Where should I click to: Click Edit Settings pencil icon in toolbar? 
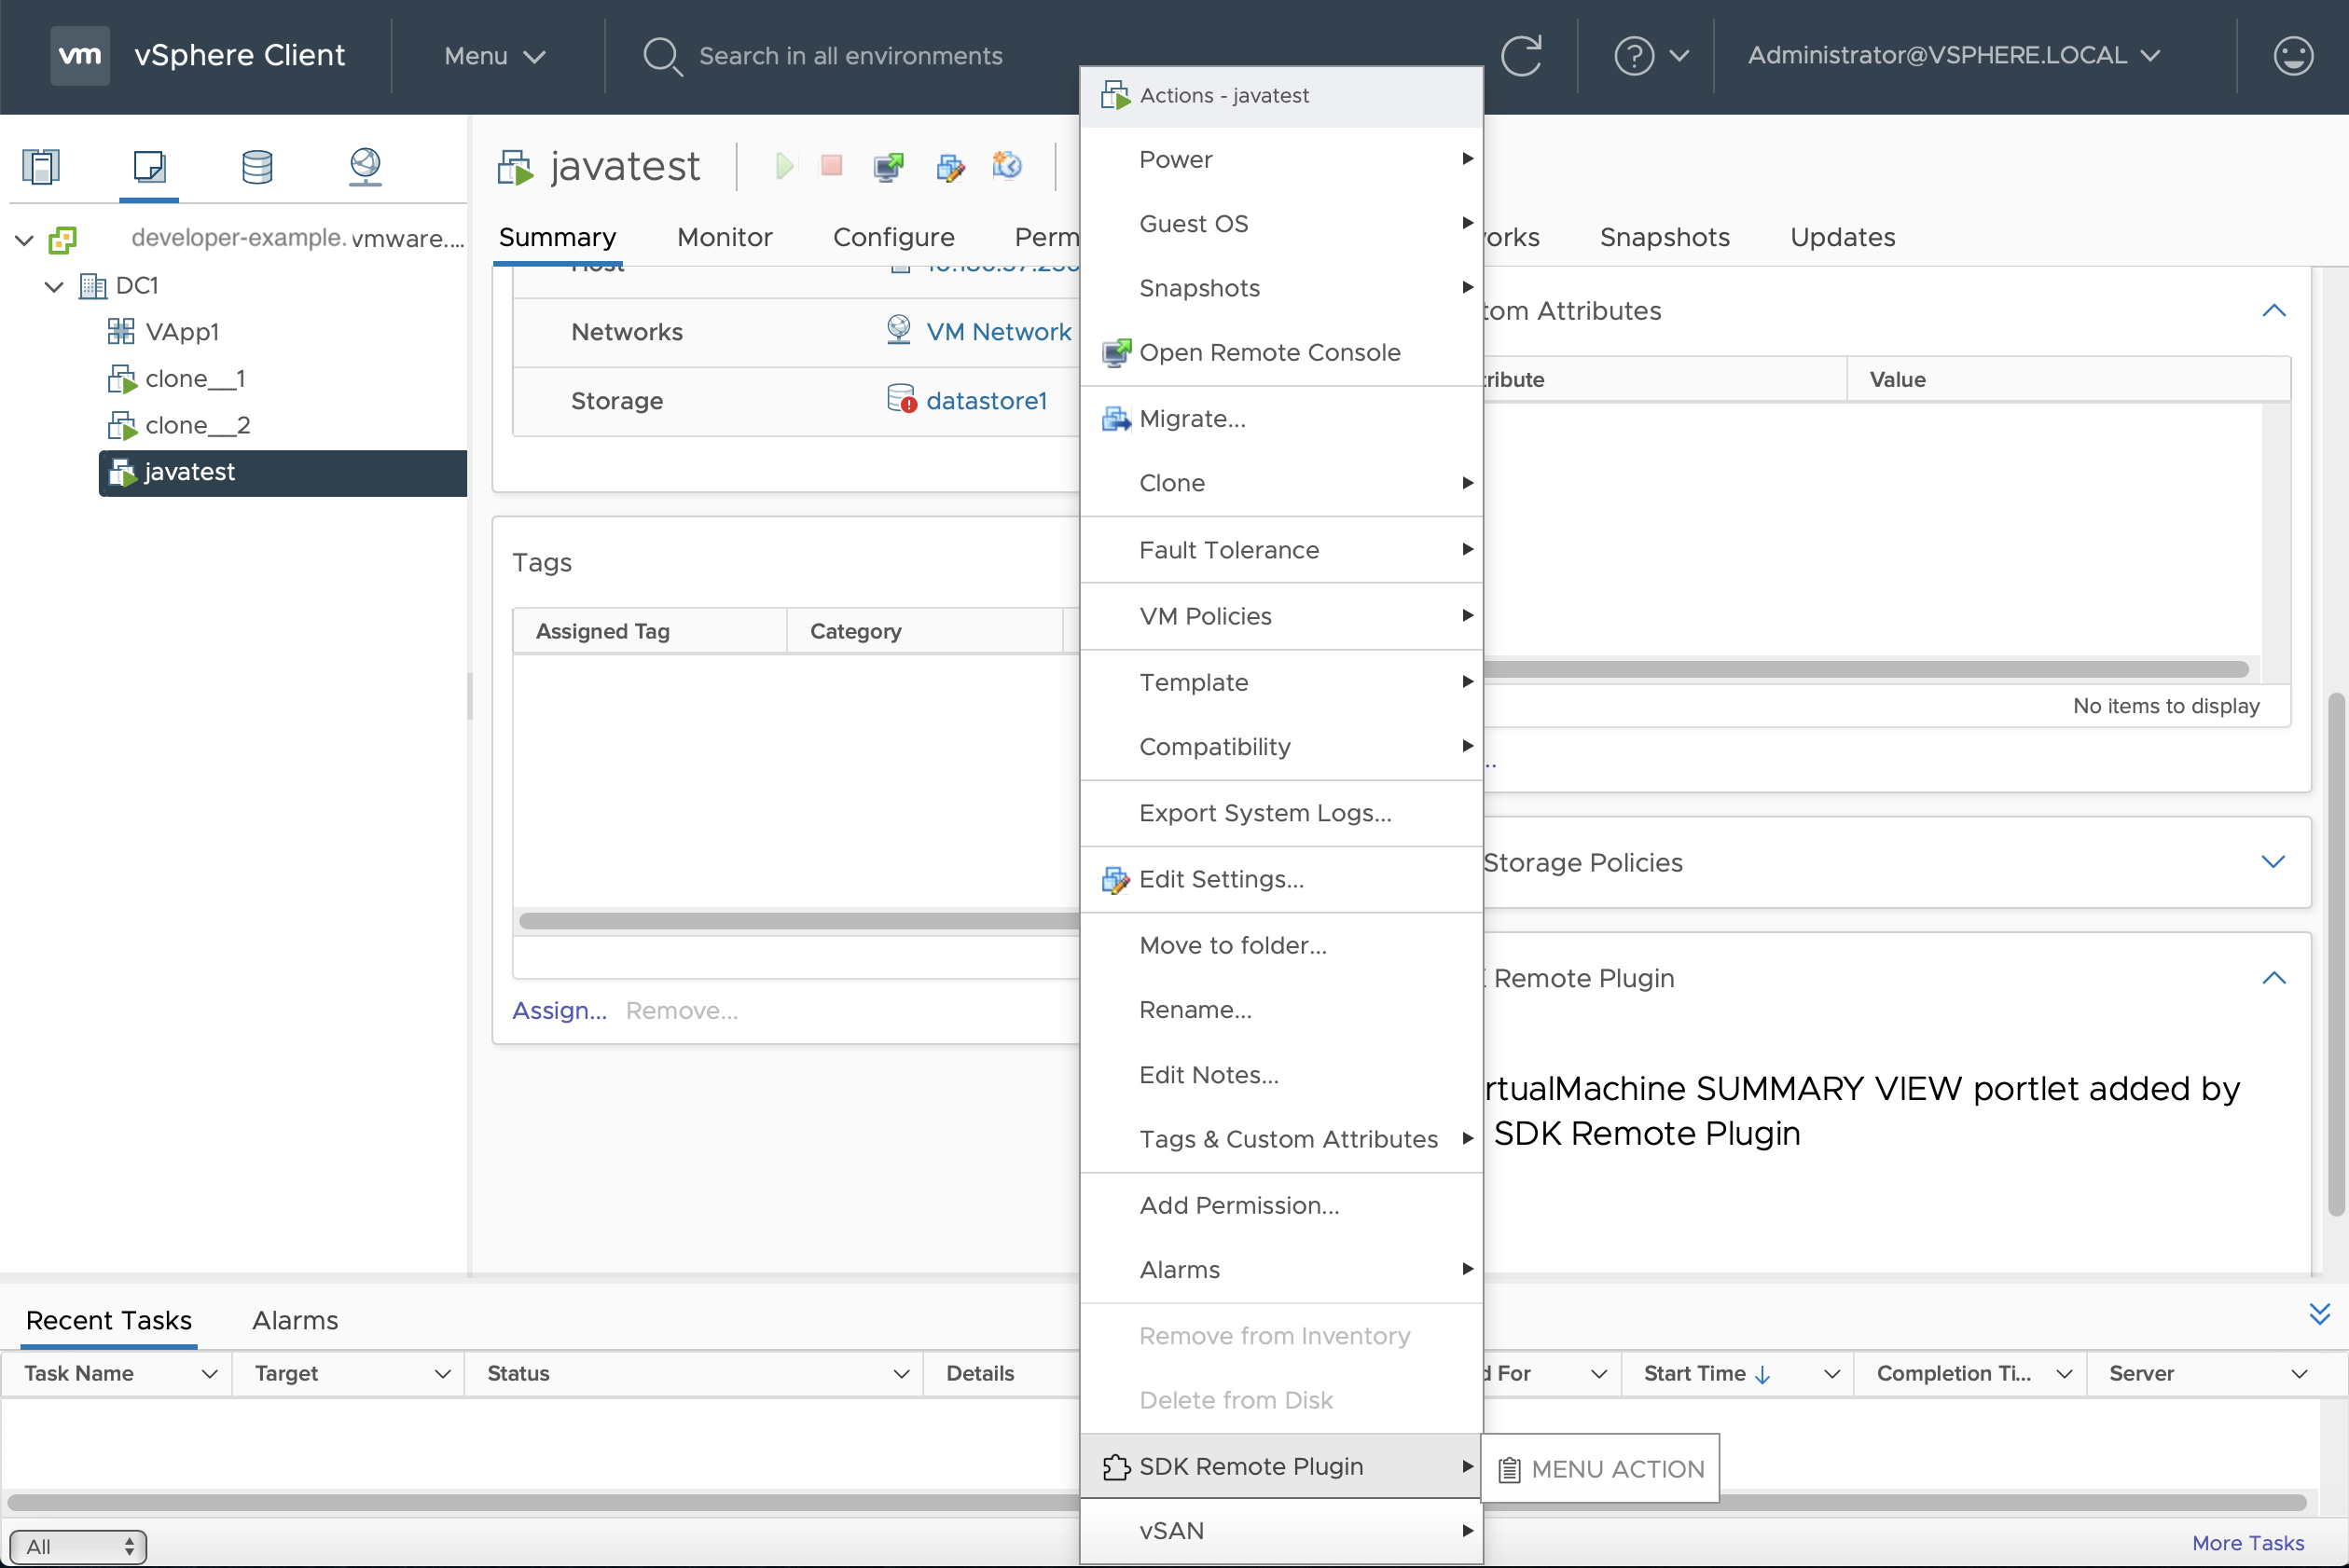(950, 166)
